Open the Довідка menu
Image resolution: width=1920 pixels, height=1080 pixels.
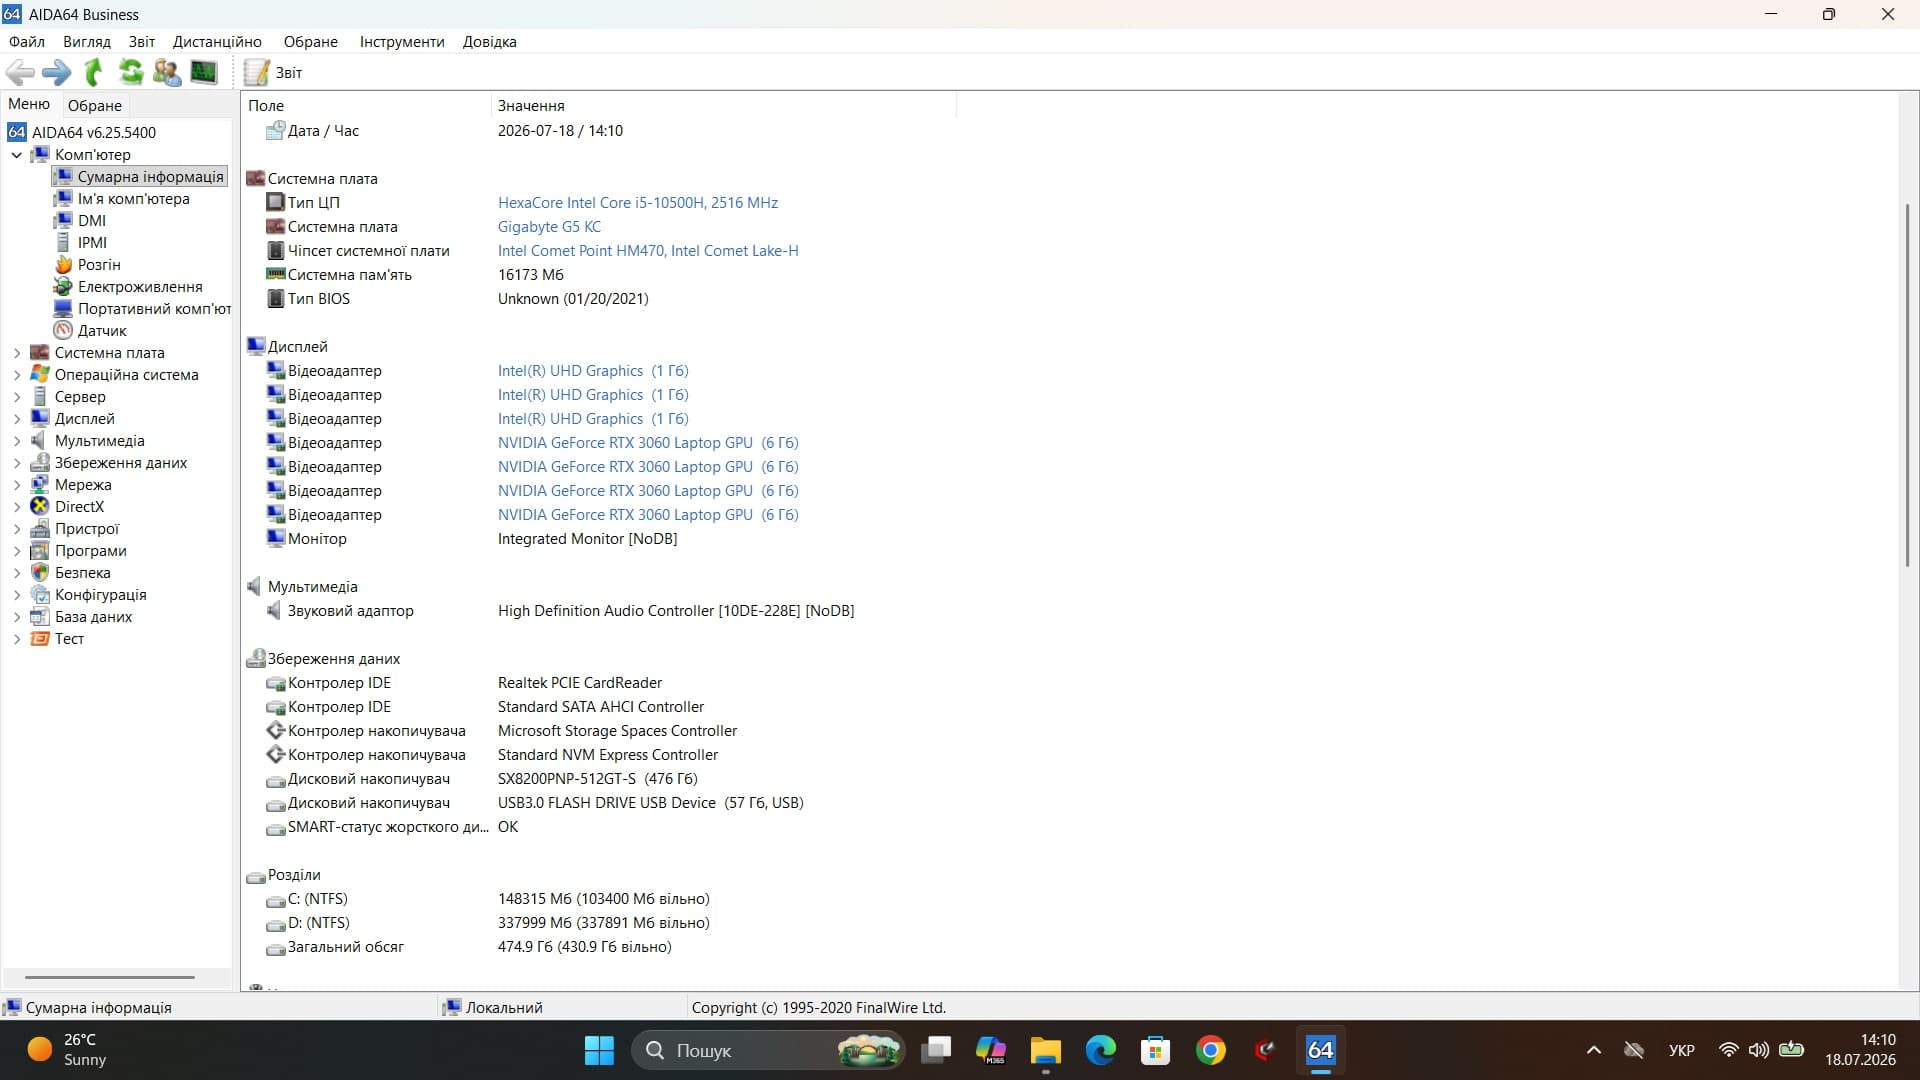[490, 41]
